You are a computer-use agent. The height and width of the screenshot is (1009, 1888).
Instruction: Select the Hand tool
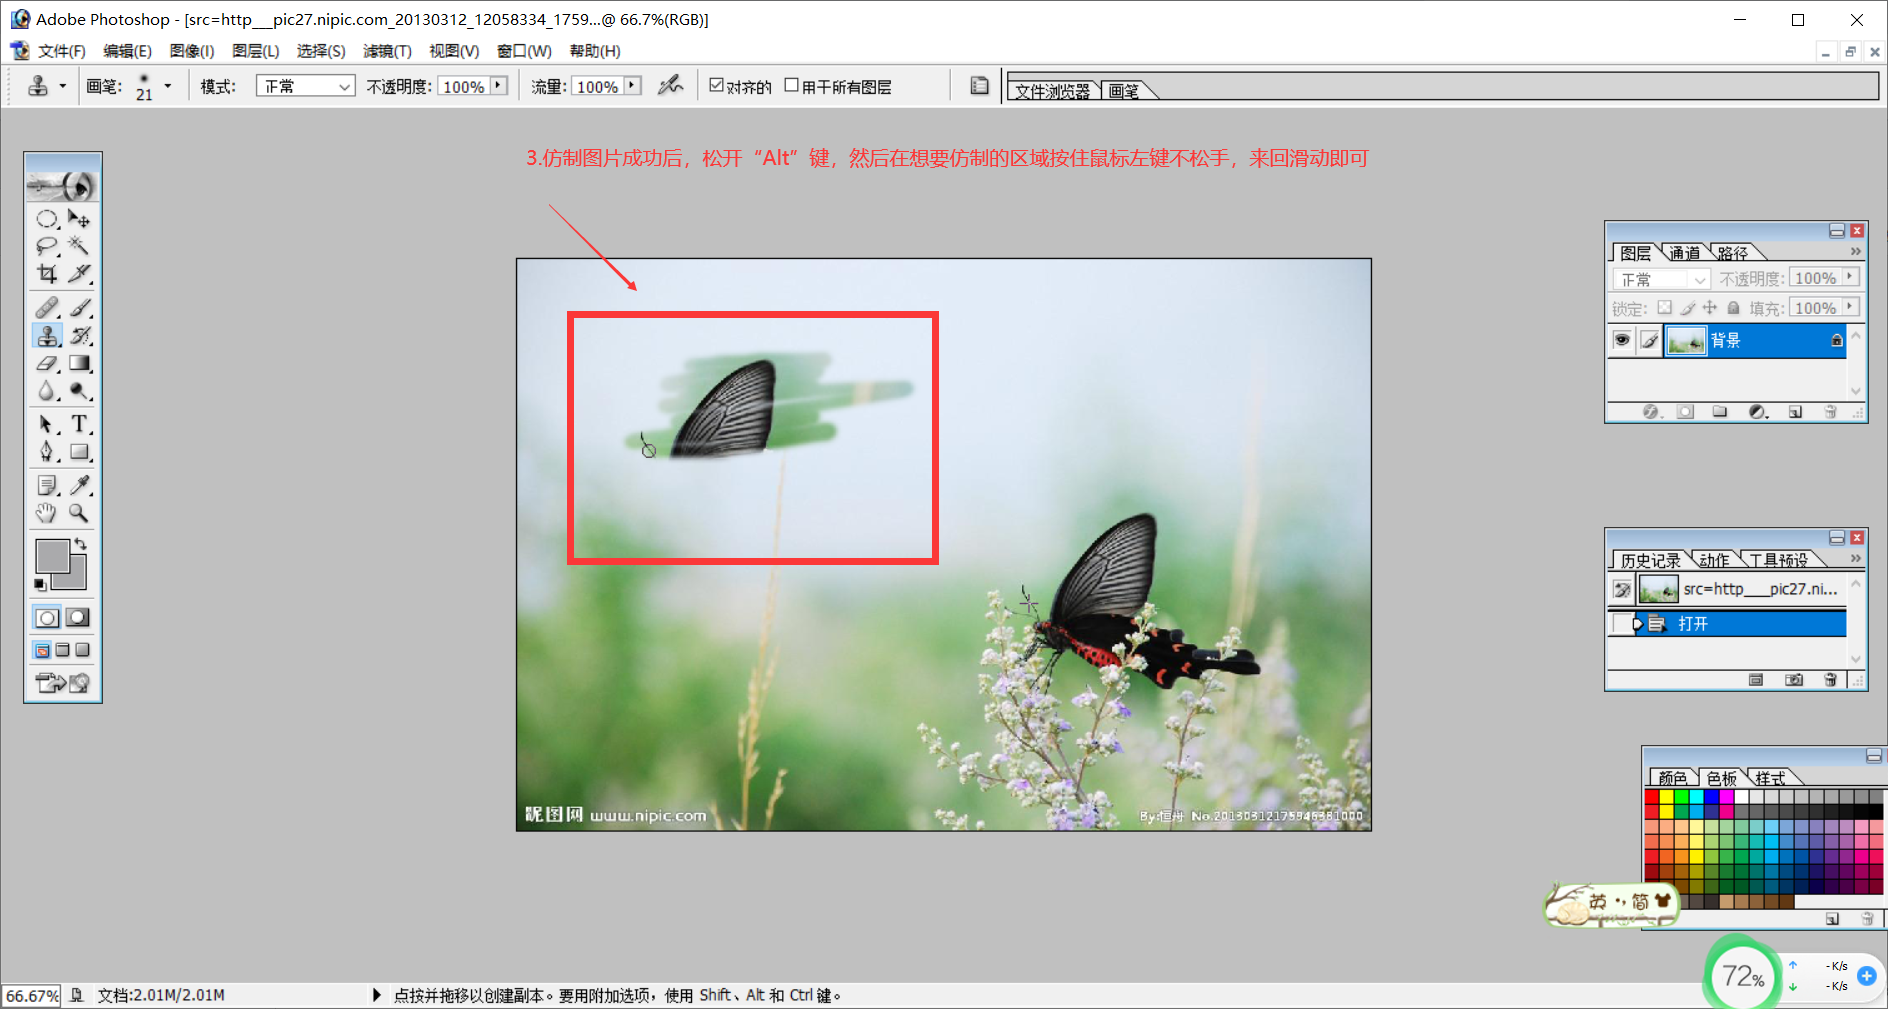coord(47,513)
